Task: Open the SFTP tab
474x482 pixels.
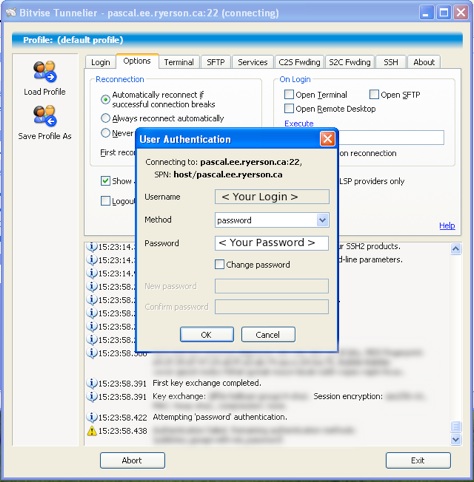Action: click(x=215, y=62)
